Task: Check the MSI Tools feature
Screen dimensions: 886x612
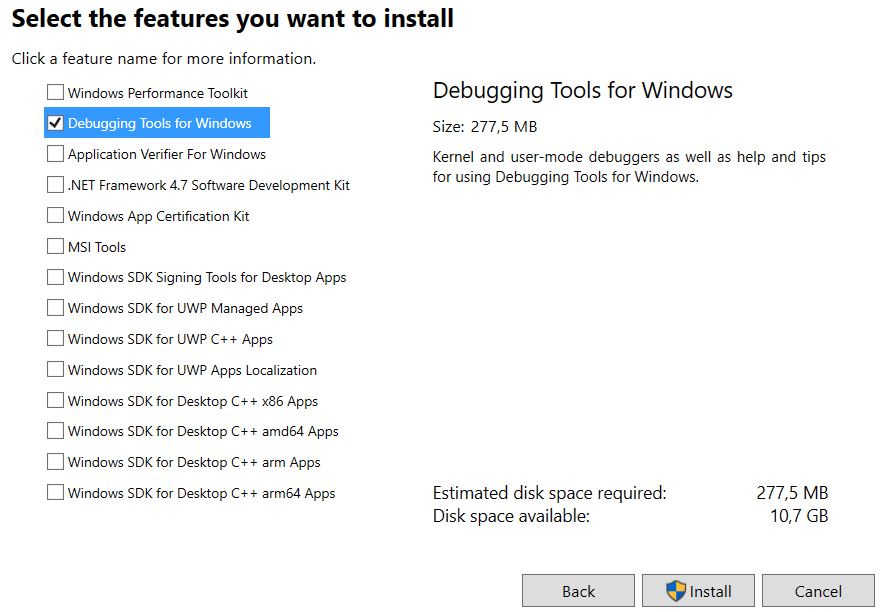Action: pyautogui.click(x=55, y=246)
